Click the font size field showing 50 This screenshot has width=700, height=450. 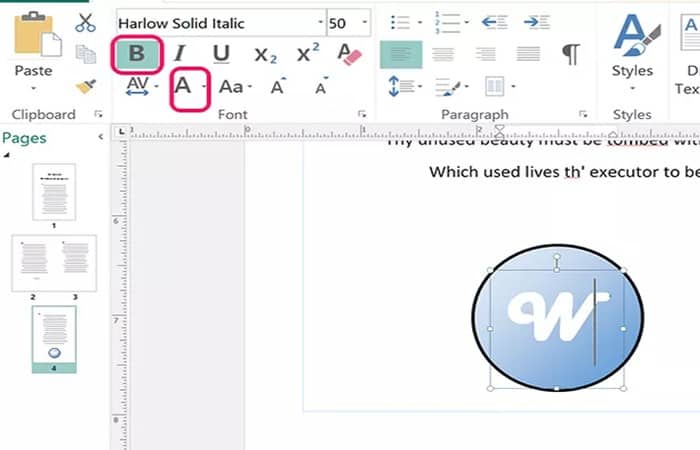[x=342, y=23]
